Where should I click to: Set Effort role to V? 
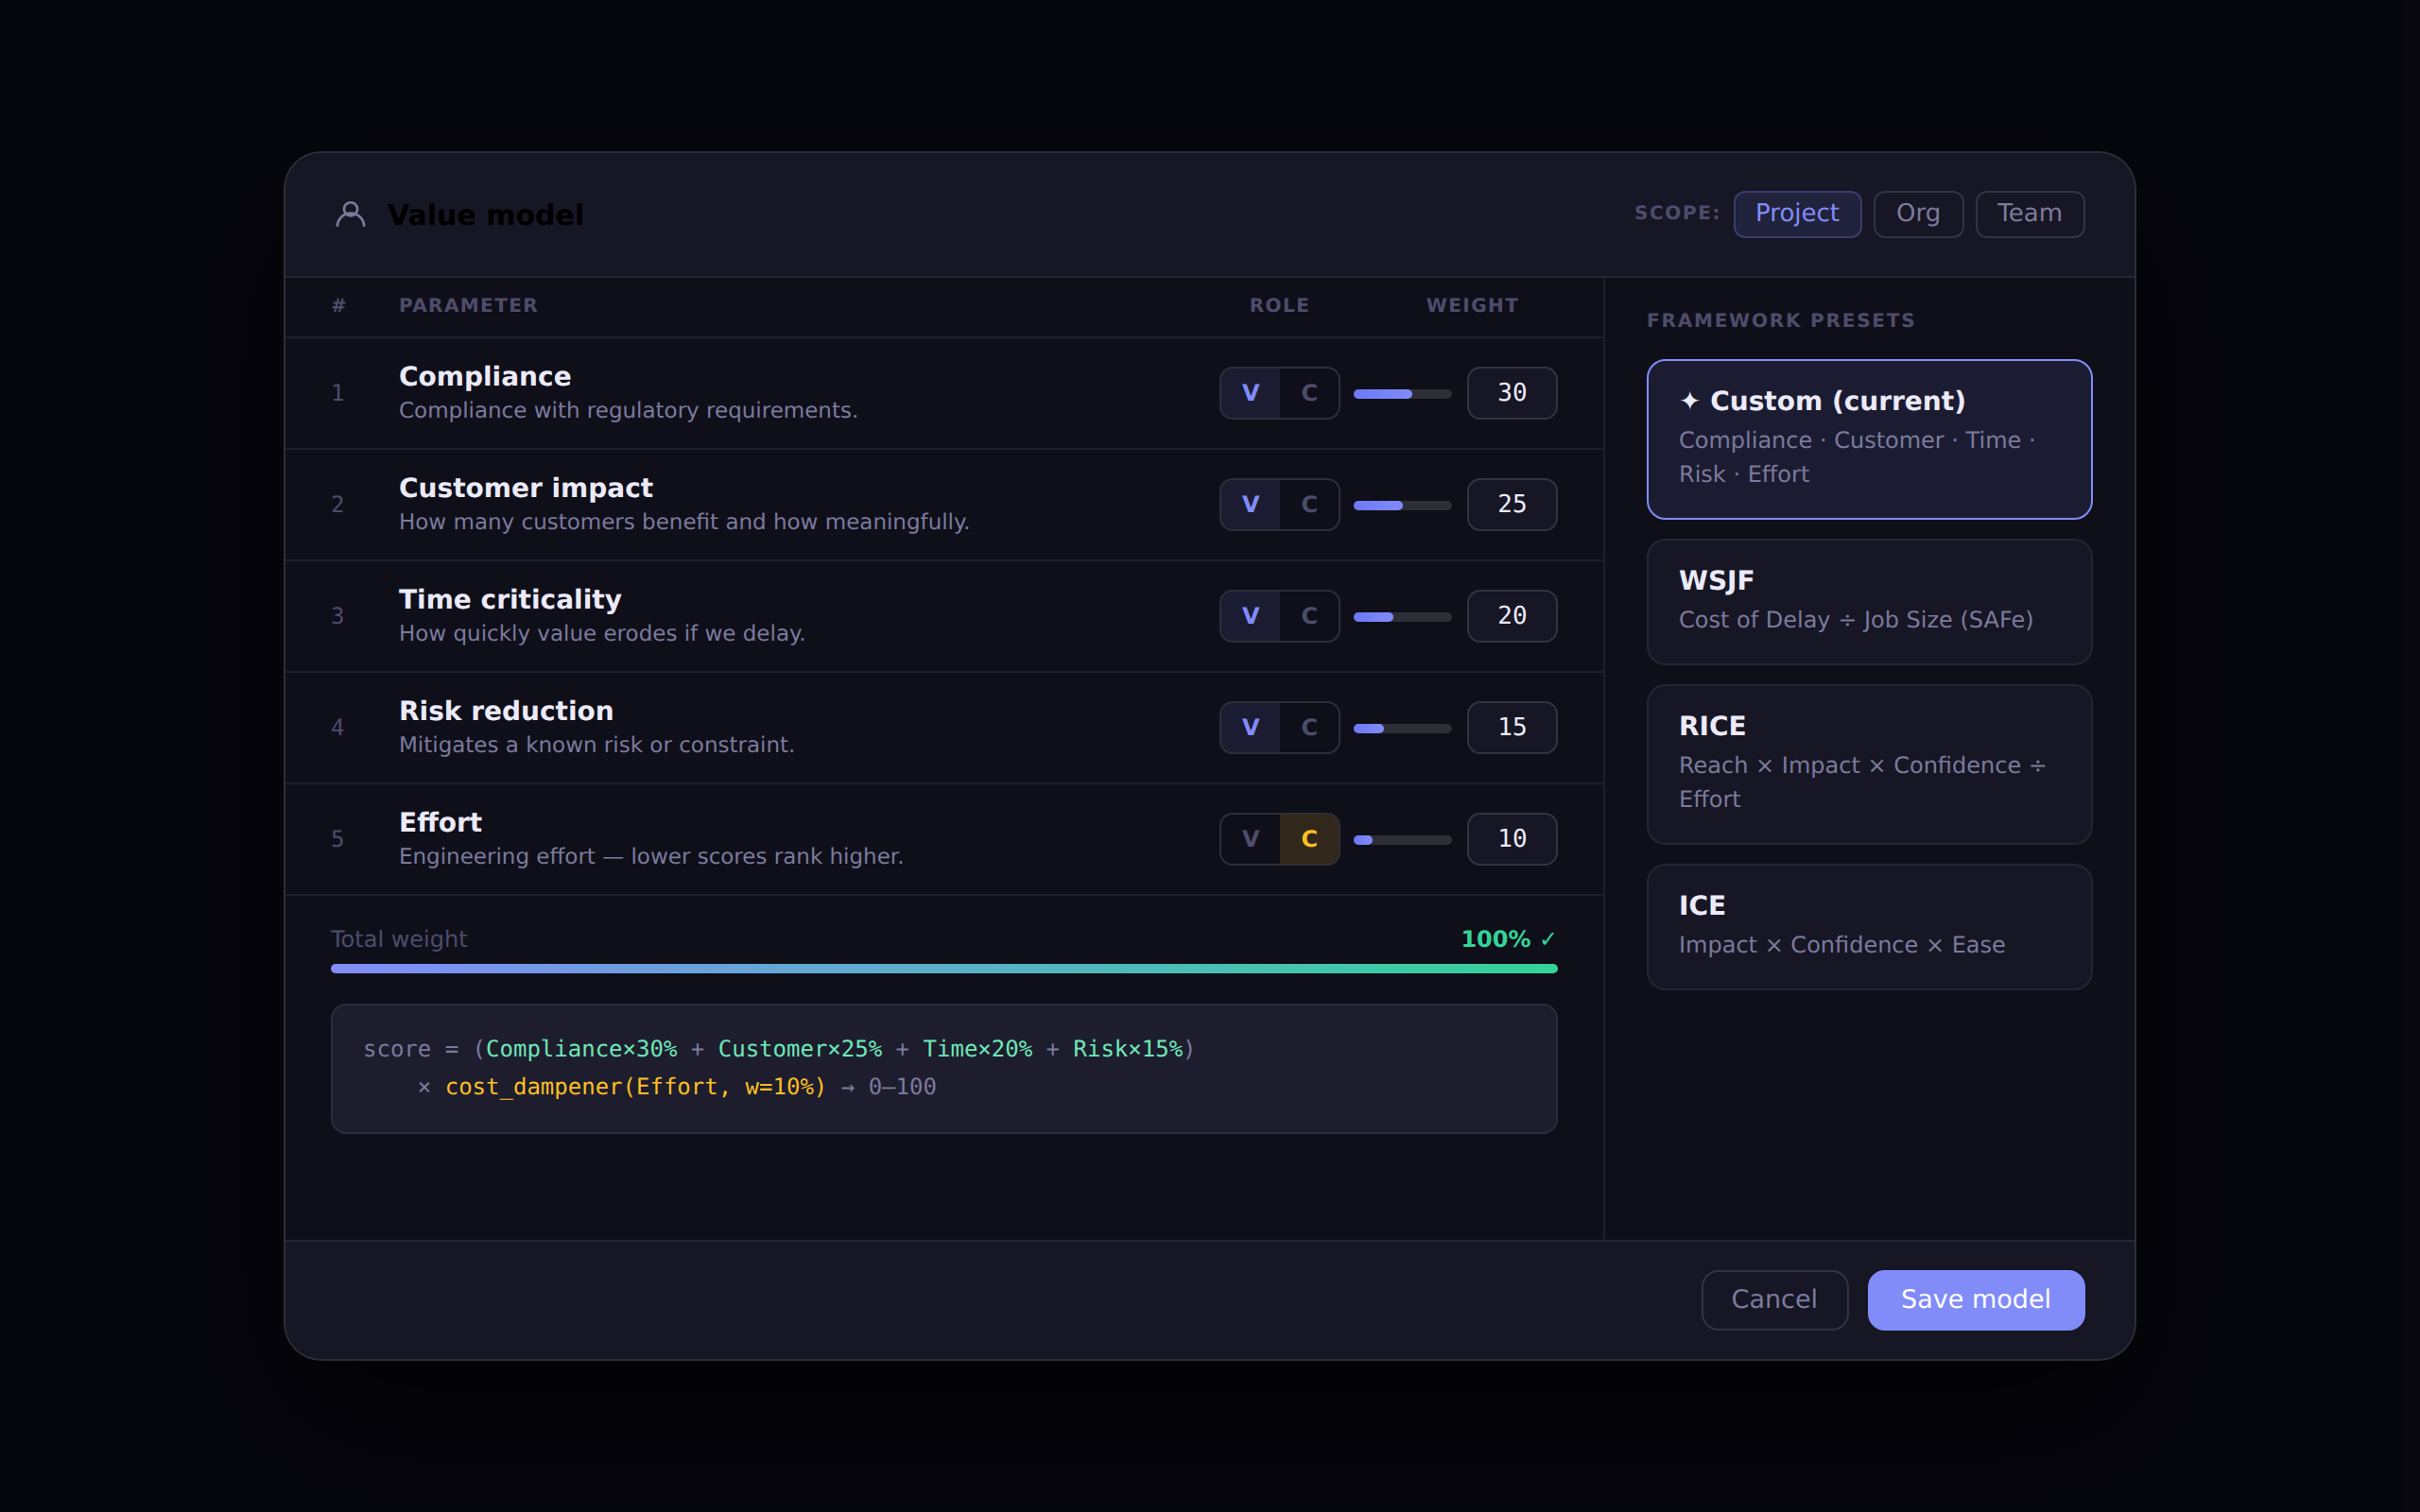tap(1250, 839)
